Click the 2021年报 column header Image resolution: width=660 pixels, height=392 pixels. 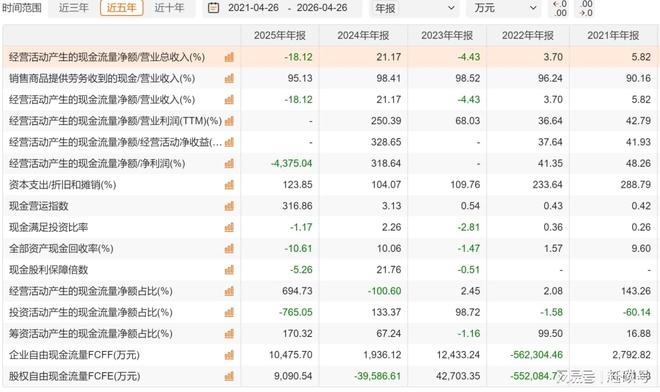point(613,35)
